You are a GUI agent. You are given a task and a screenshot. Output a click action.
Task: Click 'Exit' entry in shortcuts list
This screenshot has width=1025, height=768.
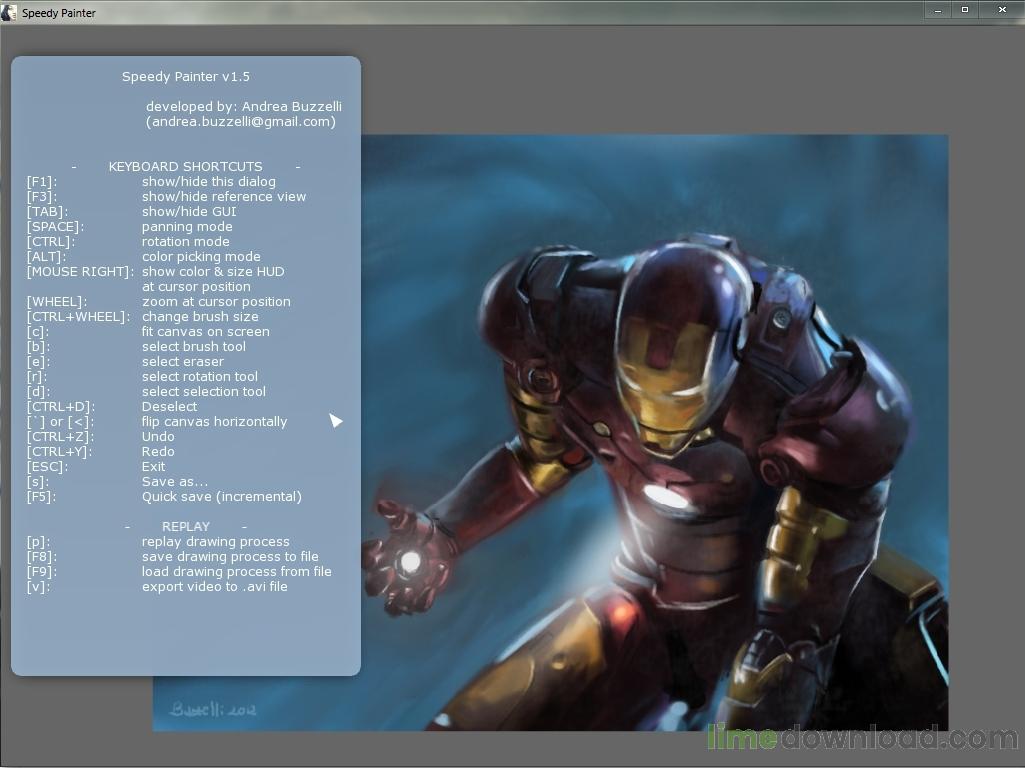(x=153, y=467)
